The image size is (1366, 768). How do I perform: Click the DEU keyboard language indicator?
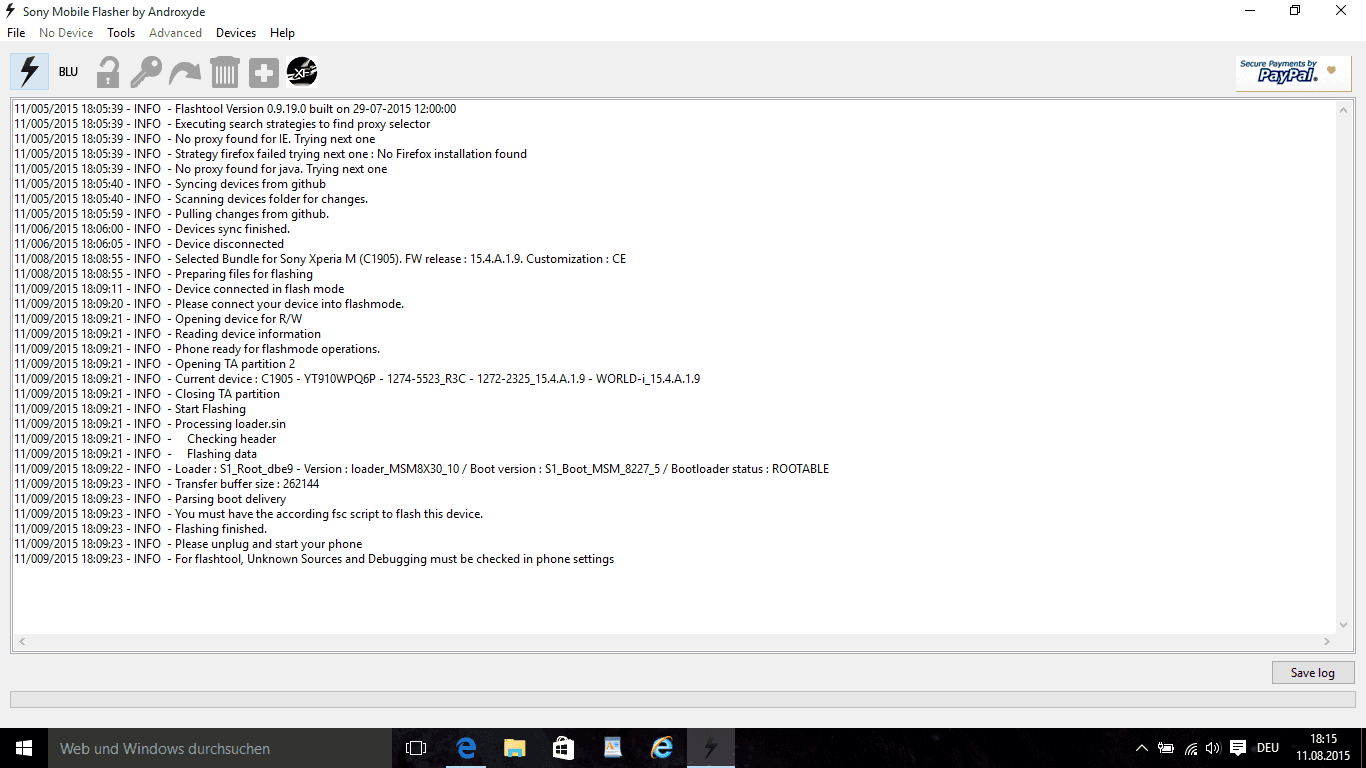[x=1268, y=748]
